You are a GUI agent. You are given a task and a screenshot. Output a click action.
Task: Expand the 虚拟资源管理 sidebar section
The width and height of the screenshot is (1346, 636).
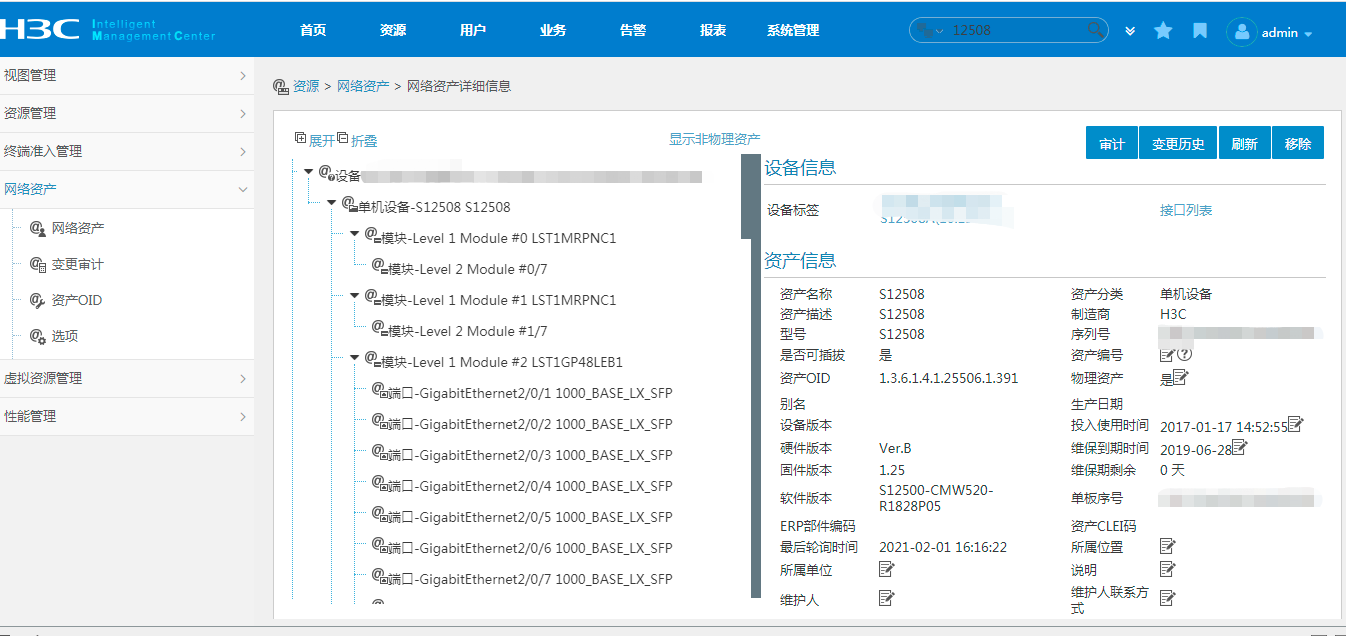coord(127,378)
